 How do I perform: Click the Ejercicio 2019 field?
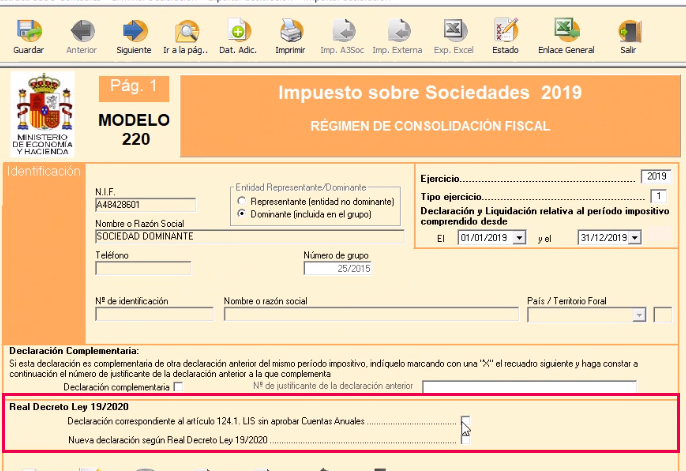(x=656, y=176)
